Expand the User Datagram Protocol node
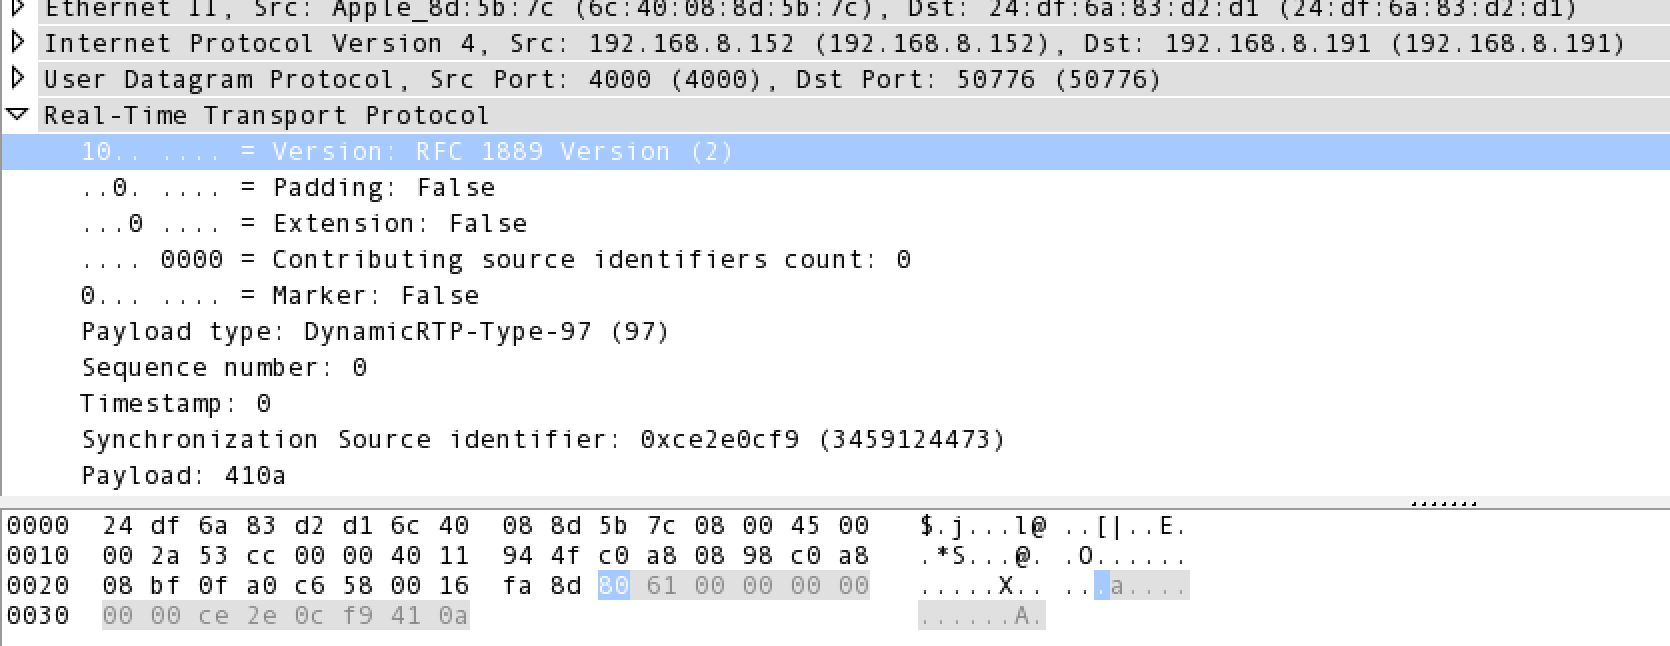1670x646 pixels. click(17, 79)
